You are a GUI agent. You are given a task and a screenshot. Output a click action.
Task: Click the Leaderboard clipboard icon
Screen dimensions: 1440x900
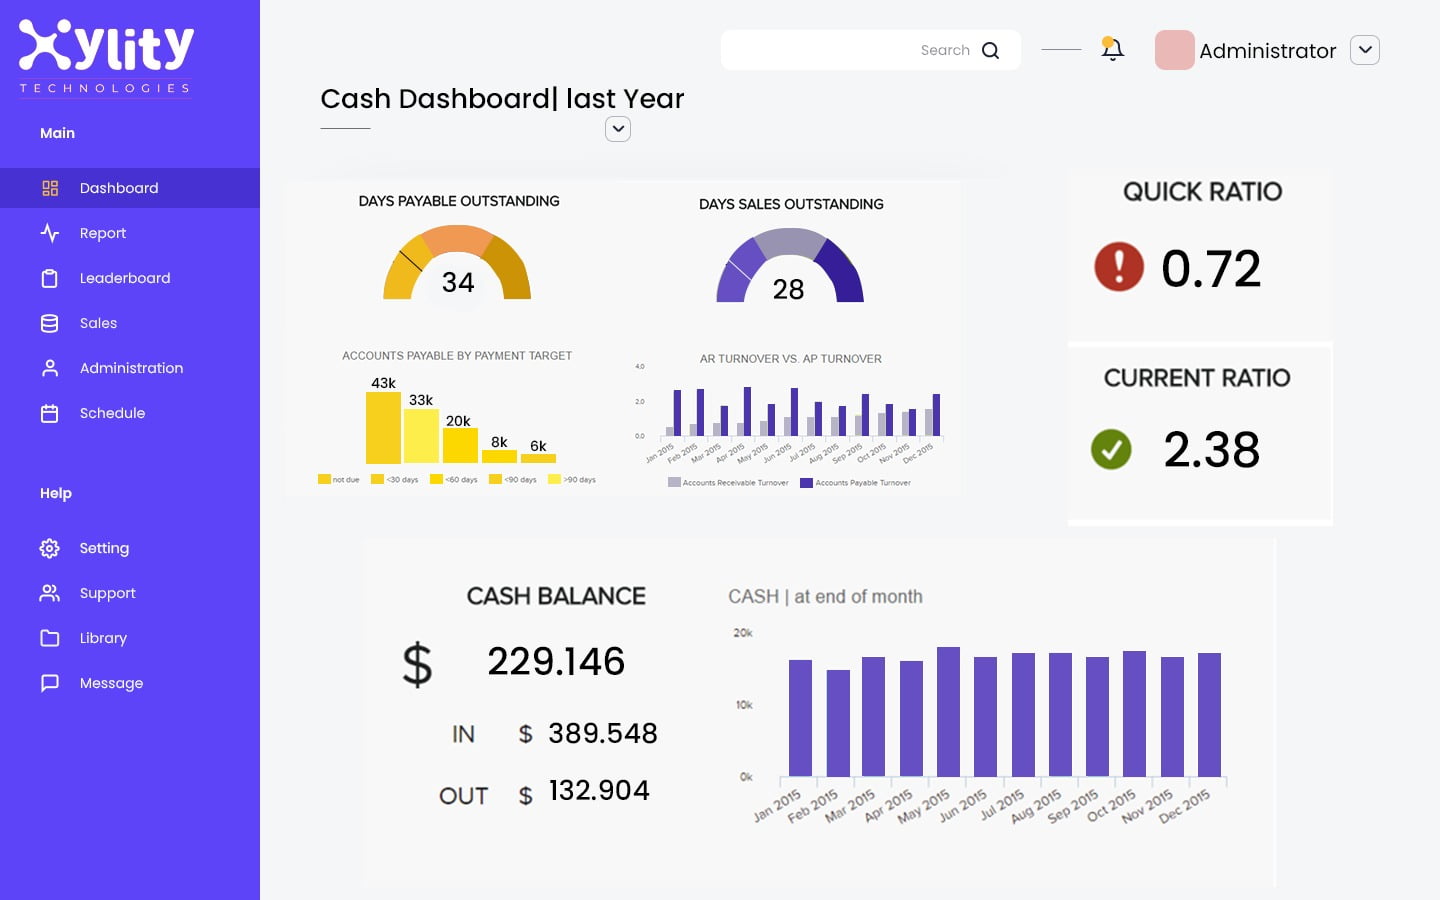pos(50,278)
